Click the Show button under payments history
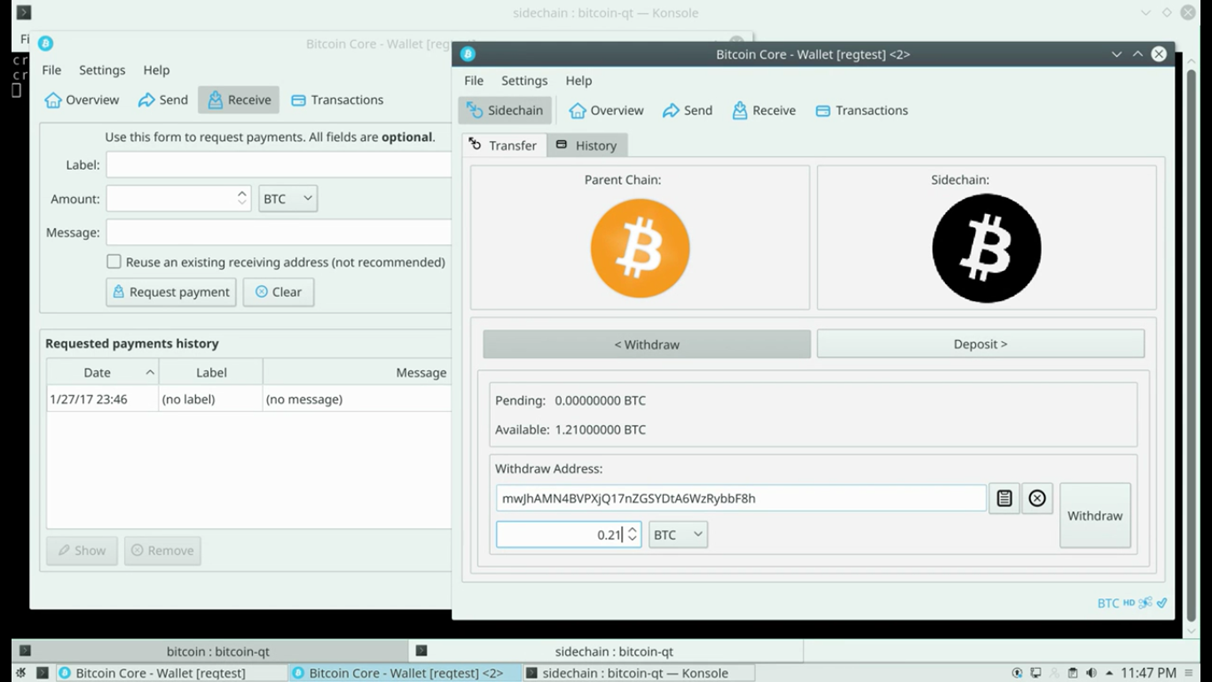This screenshot has width=1212, height=682. click(x=82, y=550)
